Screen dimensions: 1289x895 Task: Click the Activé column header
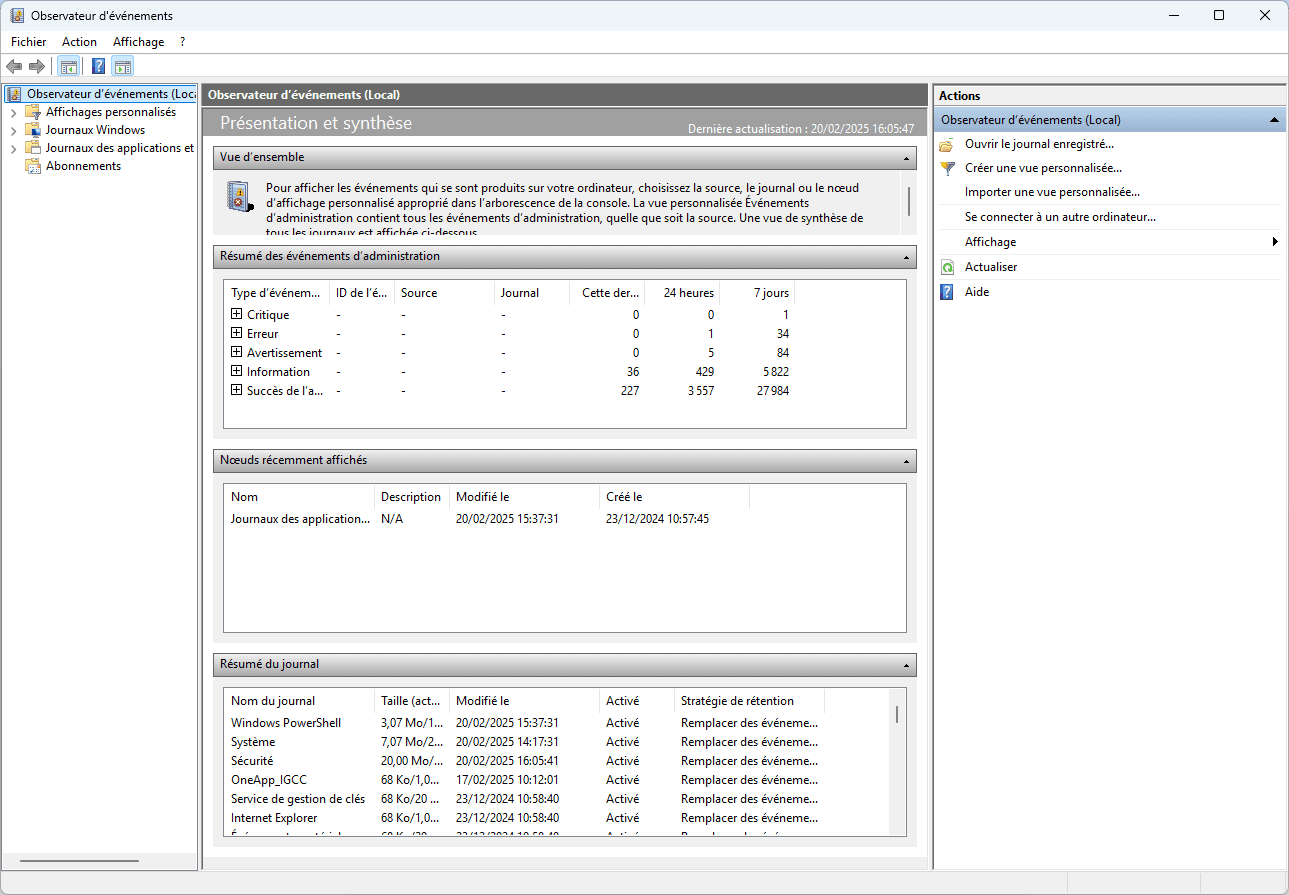tap(637, 701)
